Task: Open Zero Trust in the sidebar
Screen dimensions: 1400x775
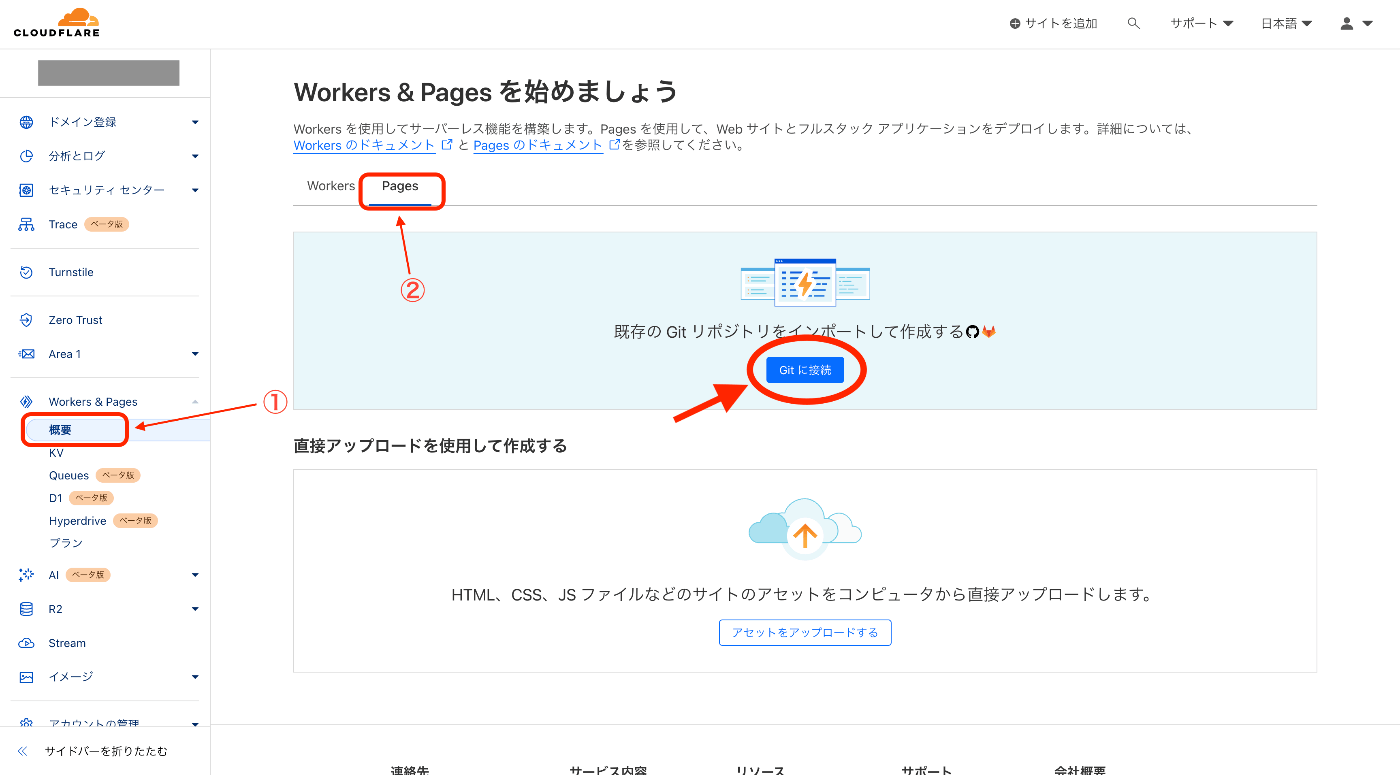Action: point(76,320)
